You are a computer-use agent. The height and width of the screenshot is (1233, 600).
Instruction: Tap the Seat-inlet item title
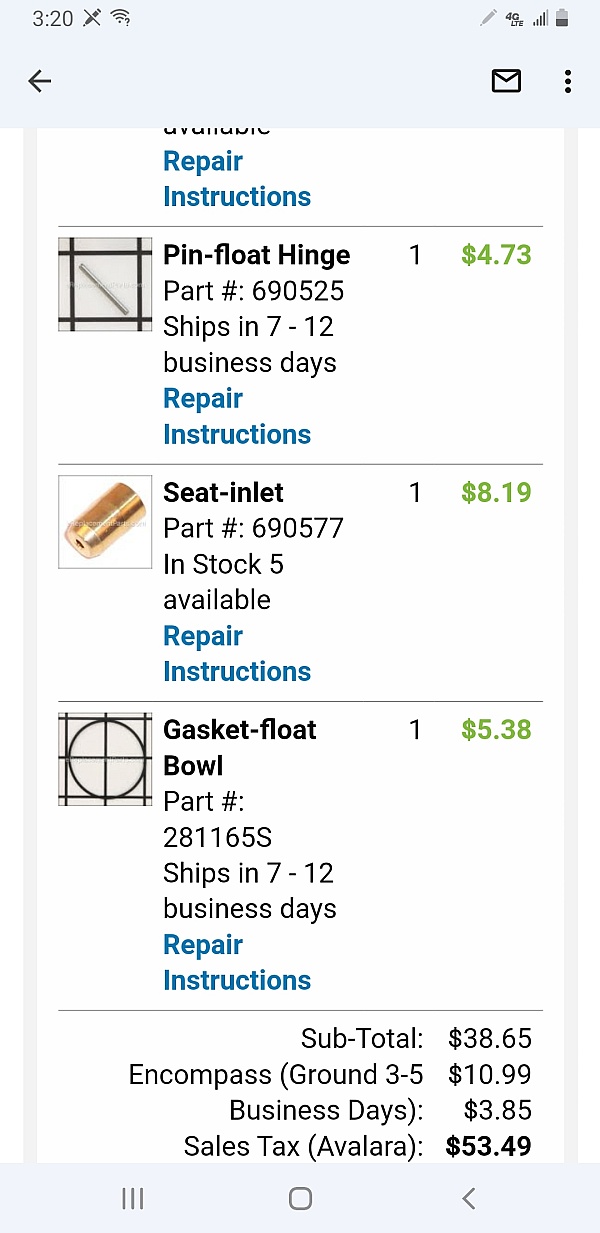(x=223, y=492)
